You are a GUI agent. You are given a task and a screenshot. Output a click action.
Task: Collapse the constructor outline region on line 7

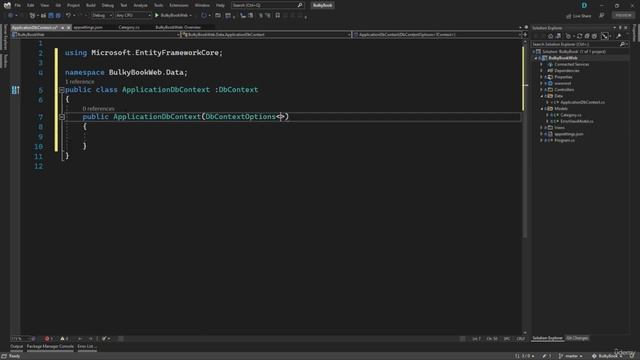click(62, 117)
